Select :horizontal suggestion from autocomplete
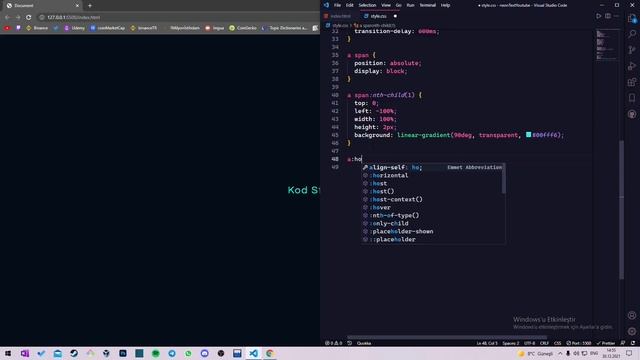This screenshot has height=360, width=640. coord(433,176)
